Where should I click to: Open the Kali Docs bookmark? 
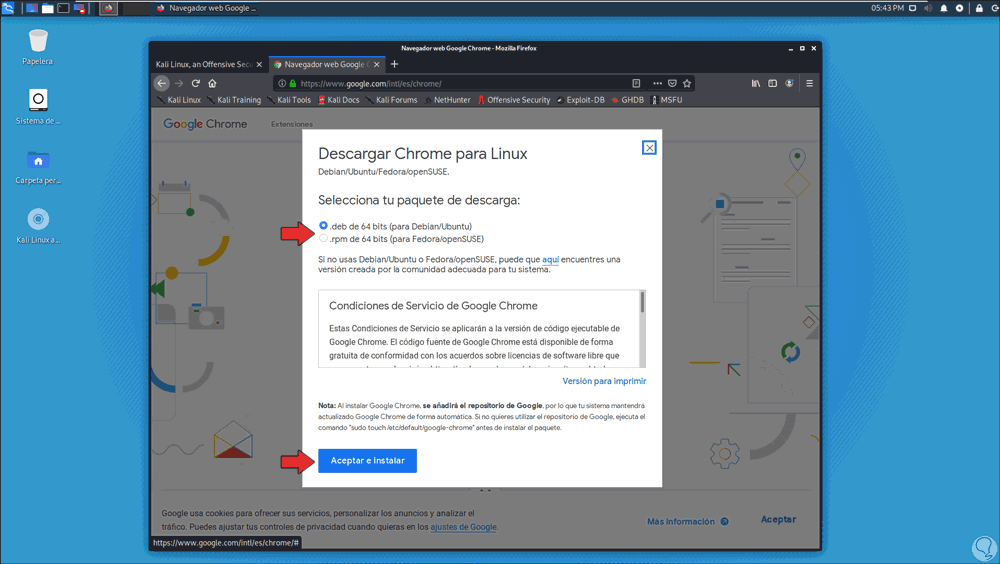tap(339, 100)
